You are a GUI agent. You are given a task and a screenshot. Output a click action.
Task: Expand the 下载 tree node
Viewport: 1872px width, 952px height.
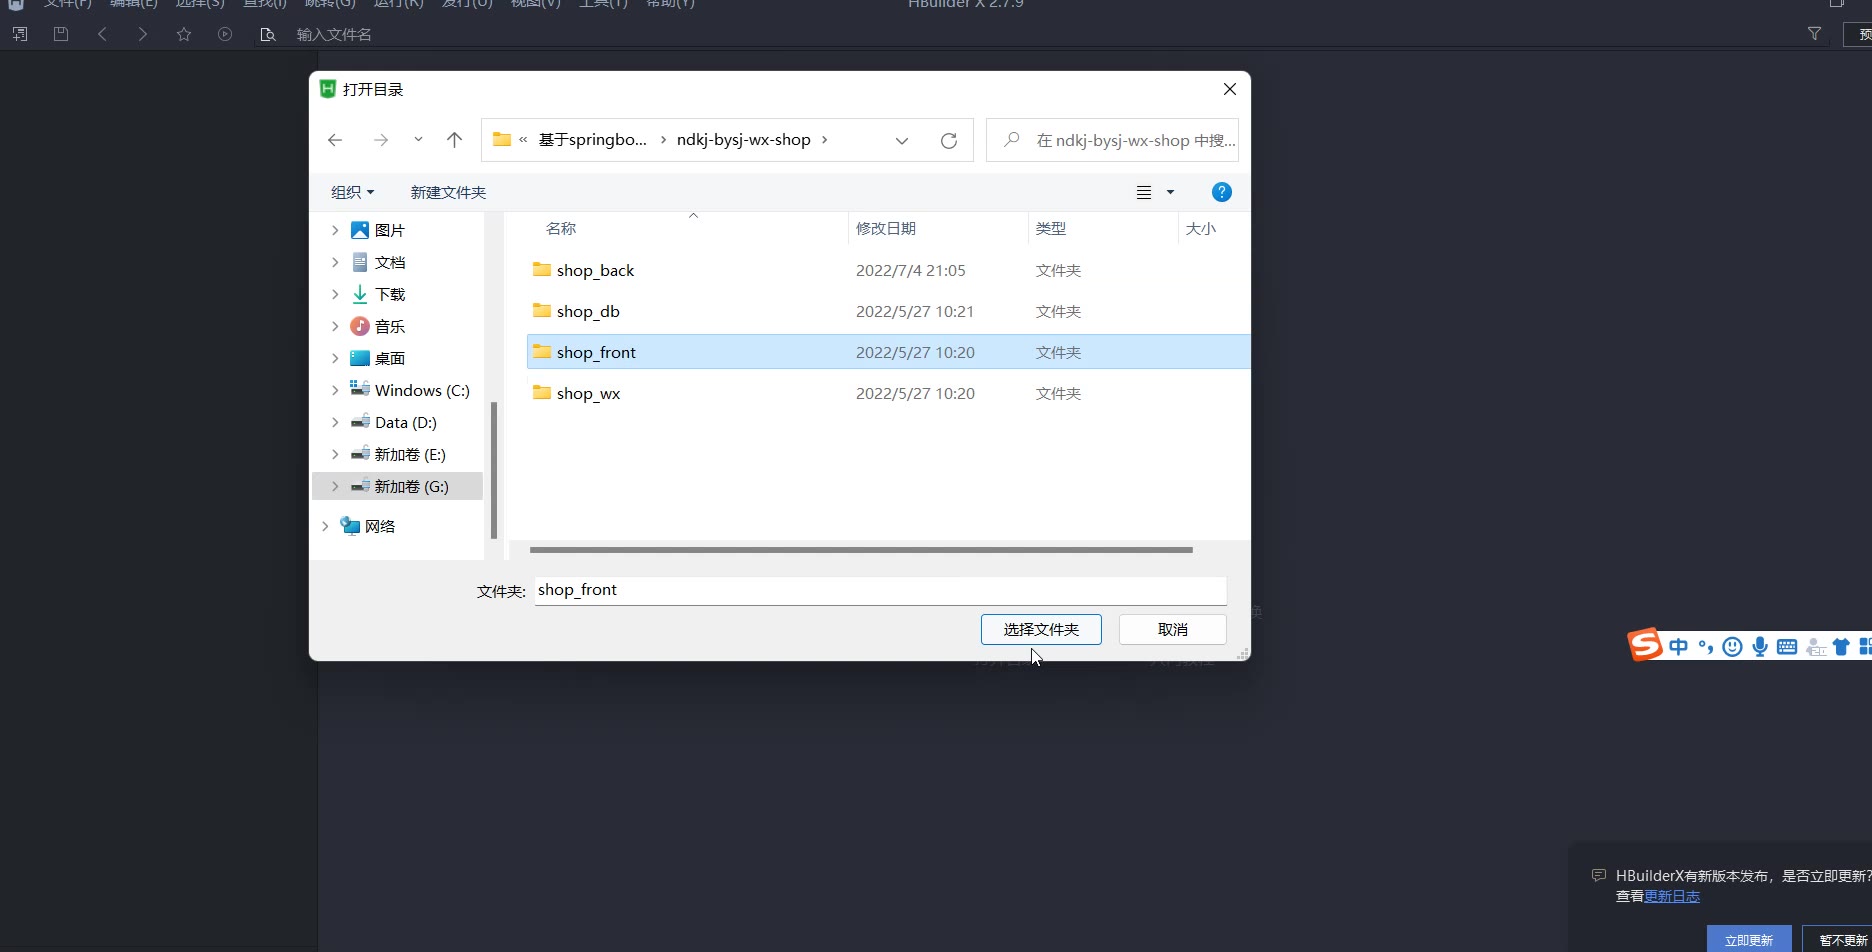335,294
